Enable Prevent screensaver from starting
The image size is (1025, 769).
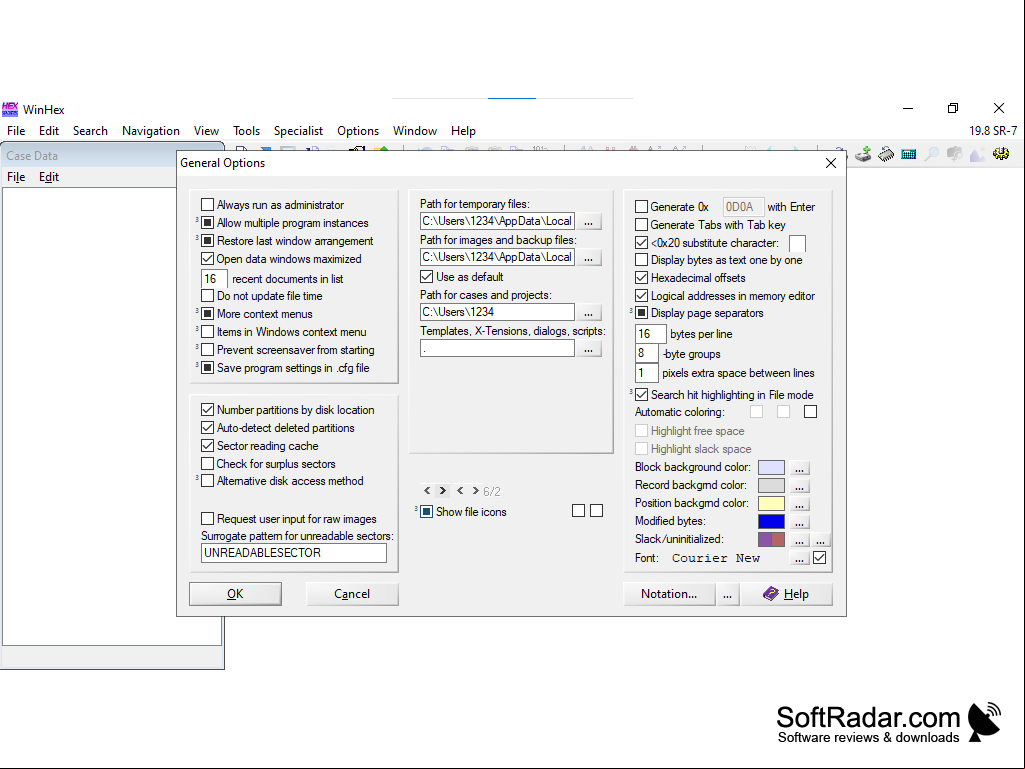click(x=207, y=350)
